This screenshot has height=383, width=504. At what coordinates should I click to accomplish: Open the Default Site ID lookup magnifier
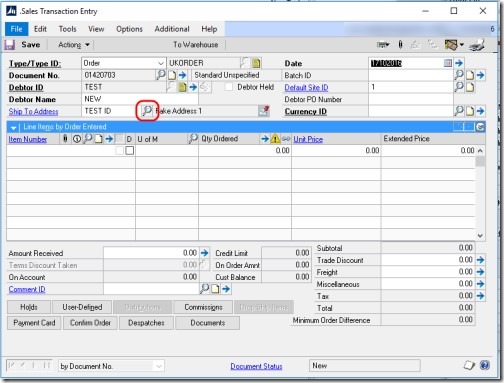tap(459, 87)
